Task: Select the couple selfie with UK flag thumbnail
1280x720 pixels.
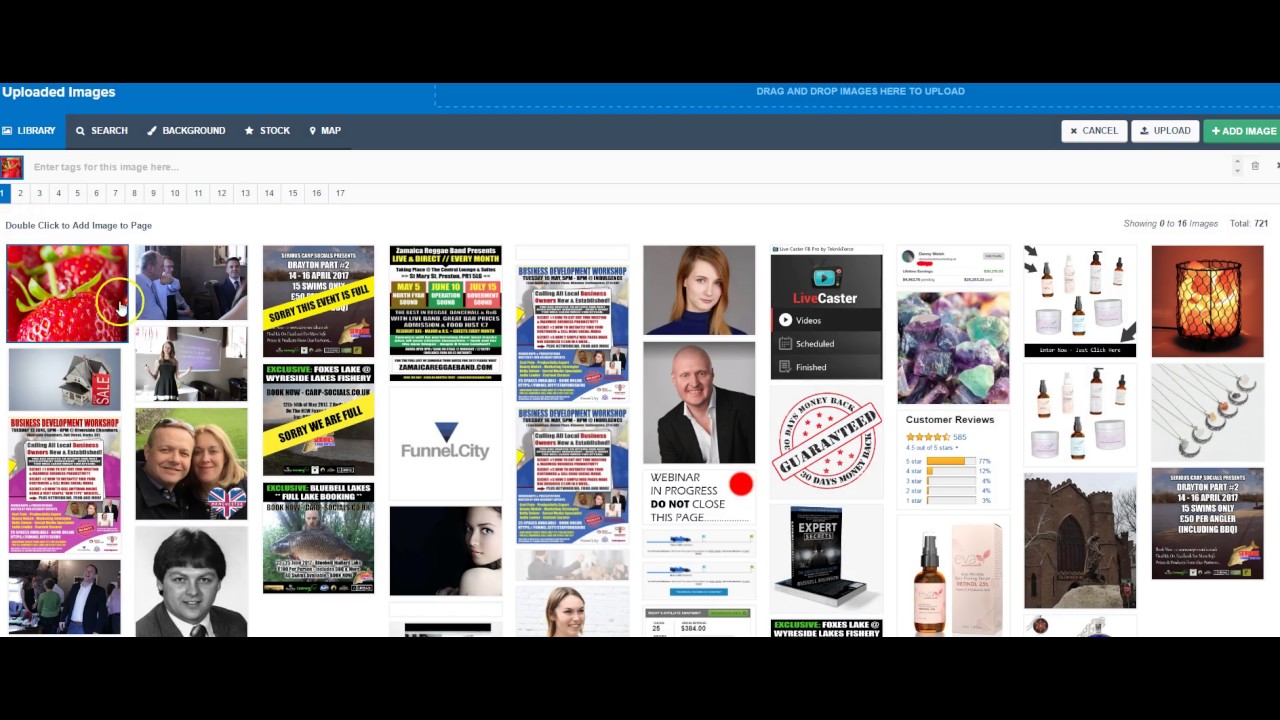Action: [191, 463]
